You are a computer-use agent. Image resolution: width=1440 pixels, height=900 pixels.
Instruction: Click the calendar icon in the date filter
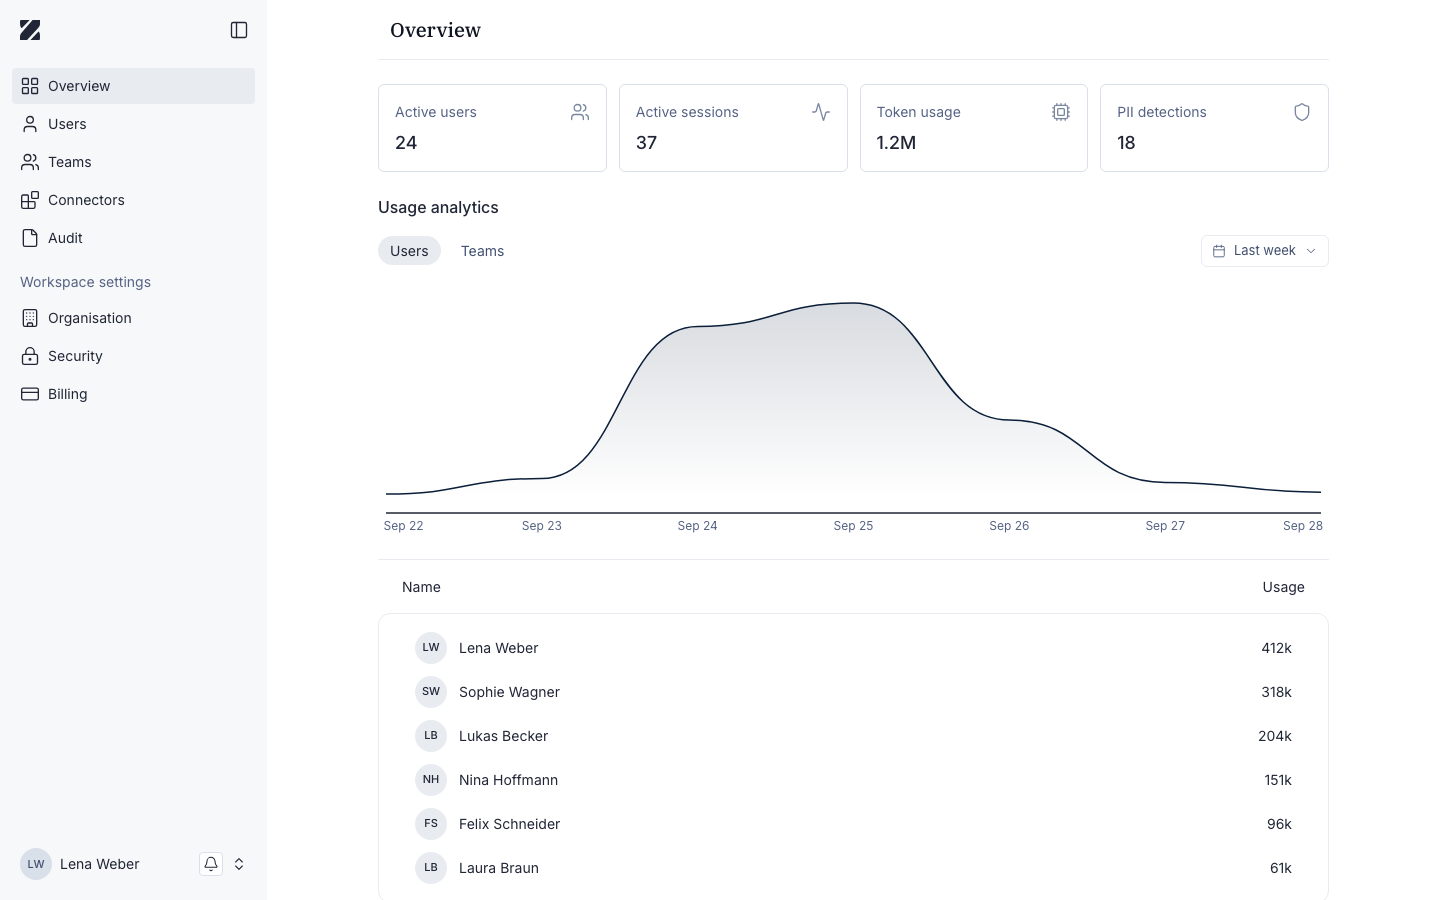1219,251
